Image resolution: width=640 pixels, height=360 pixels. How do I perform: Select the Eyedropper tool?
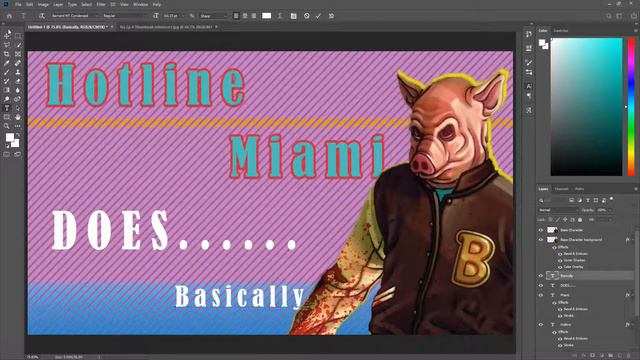coord(7,63)
